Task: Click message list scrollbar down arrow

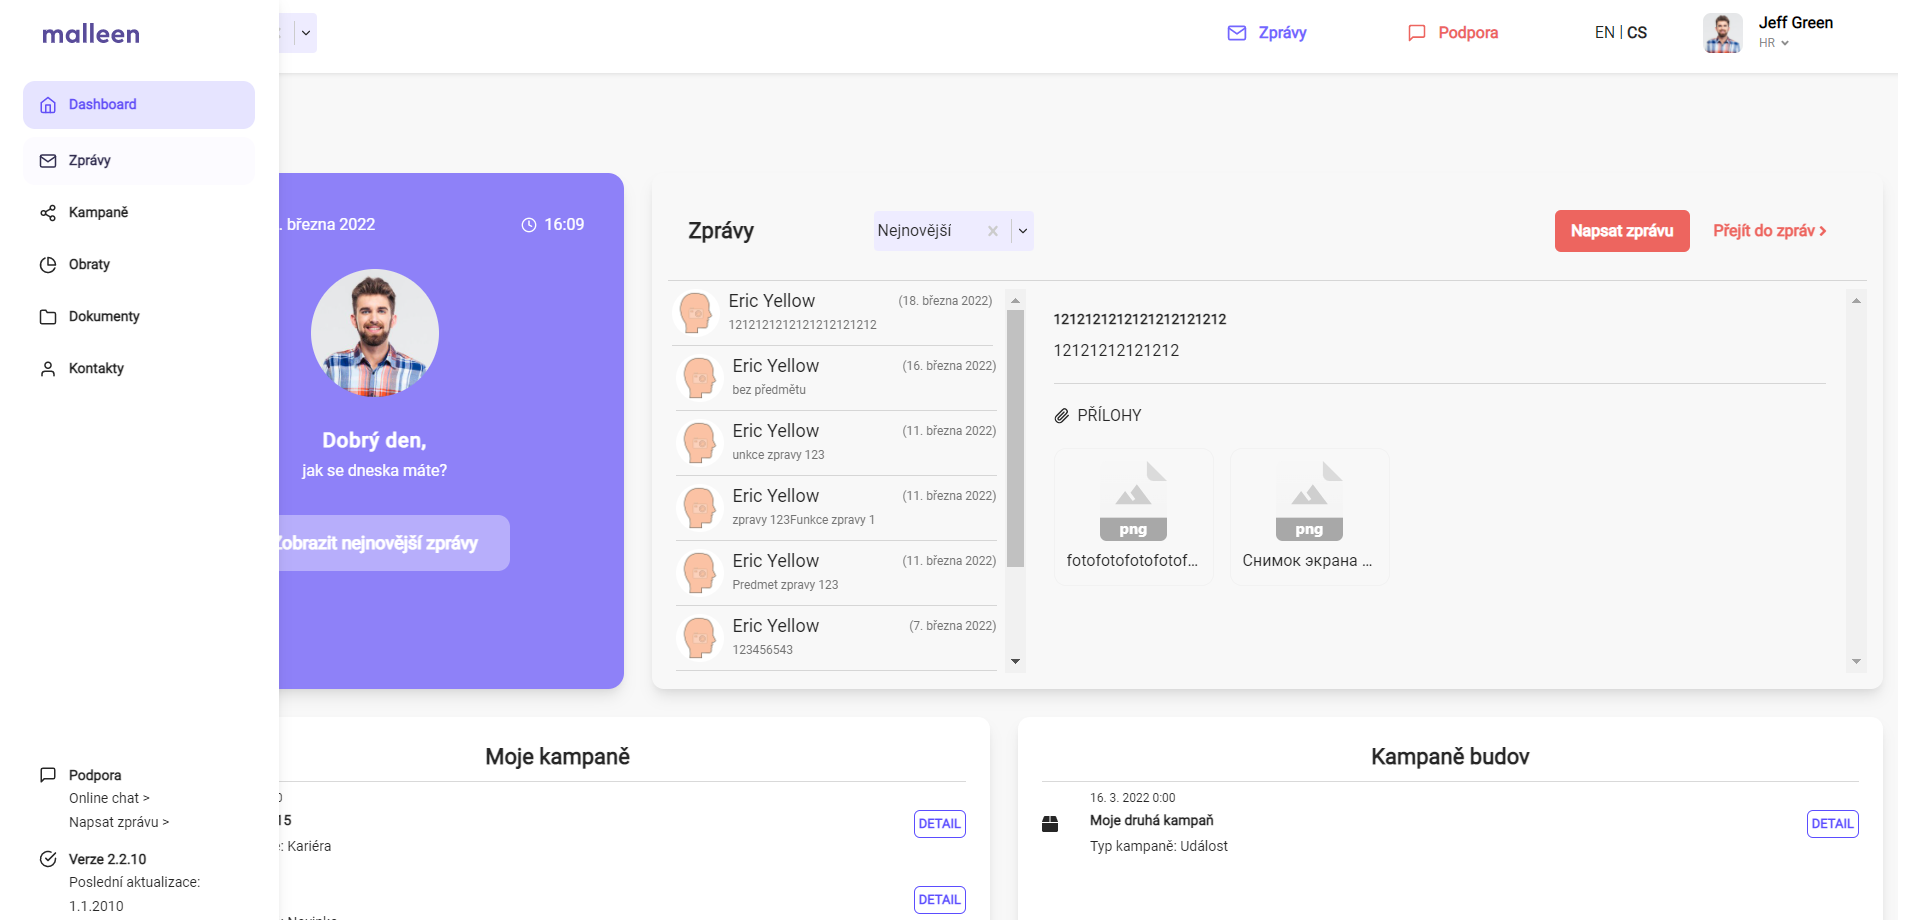Action: point(1016,661)
